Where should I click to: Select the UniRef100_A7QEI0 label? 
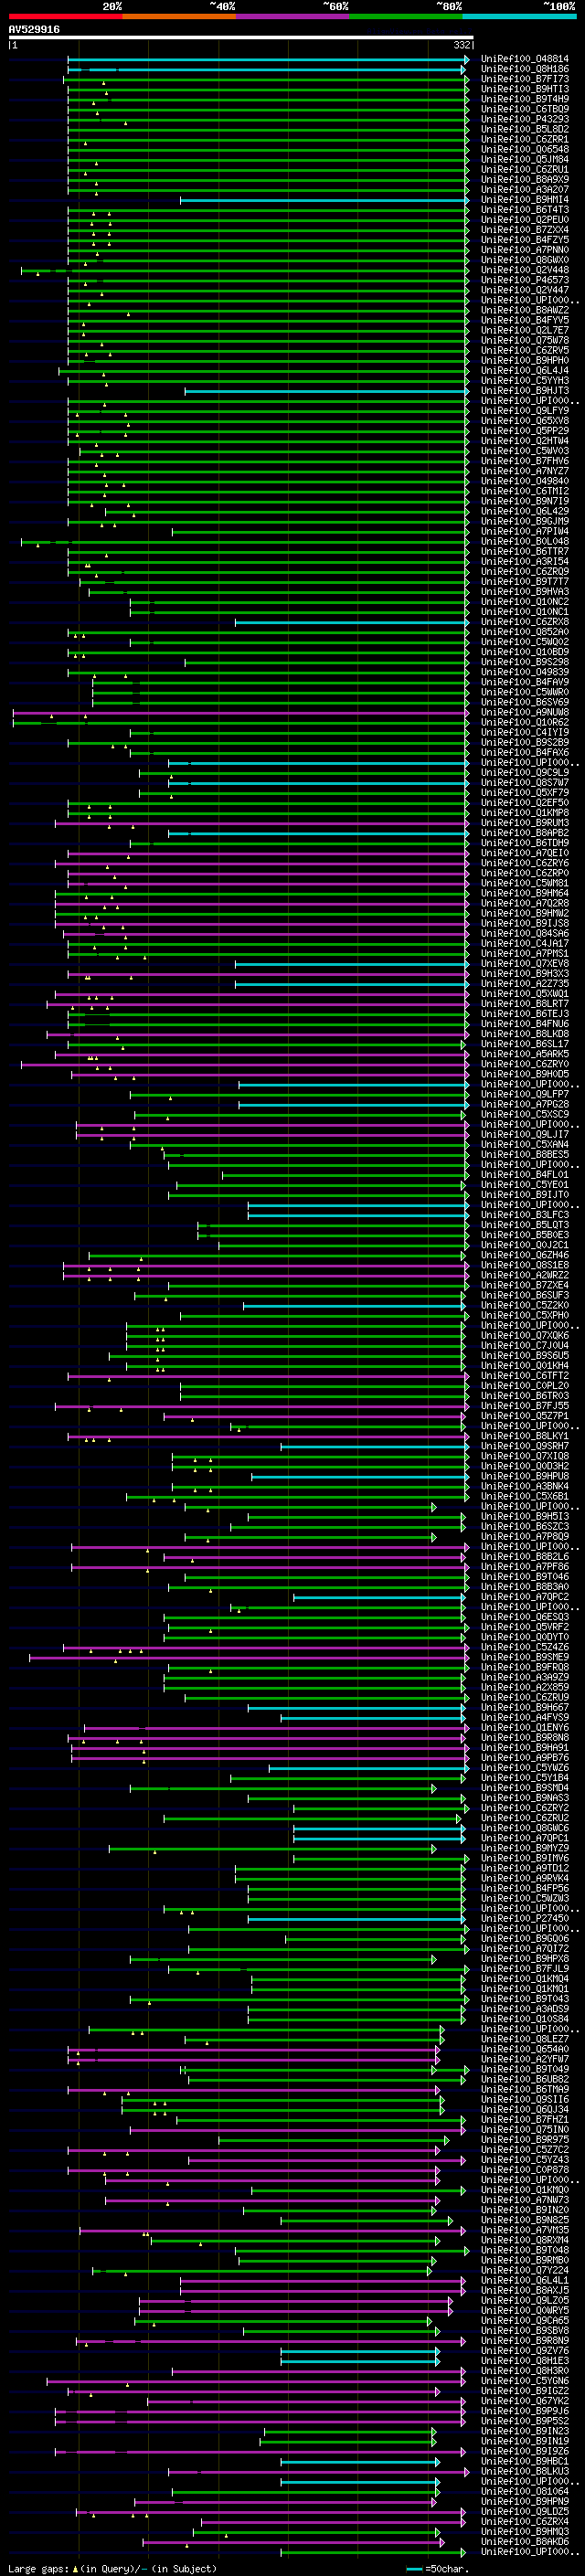(524, 853)
